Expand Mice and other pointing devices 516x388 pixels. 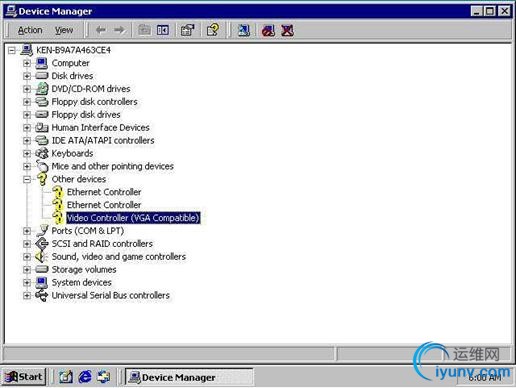27,166
